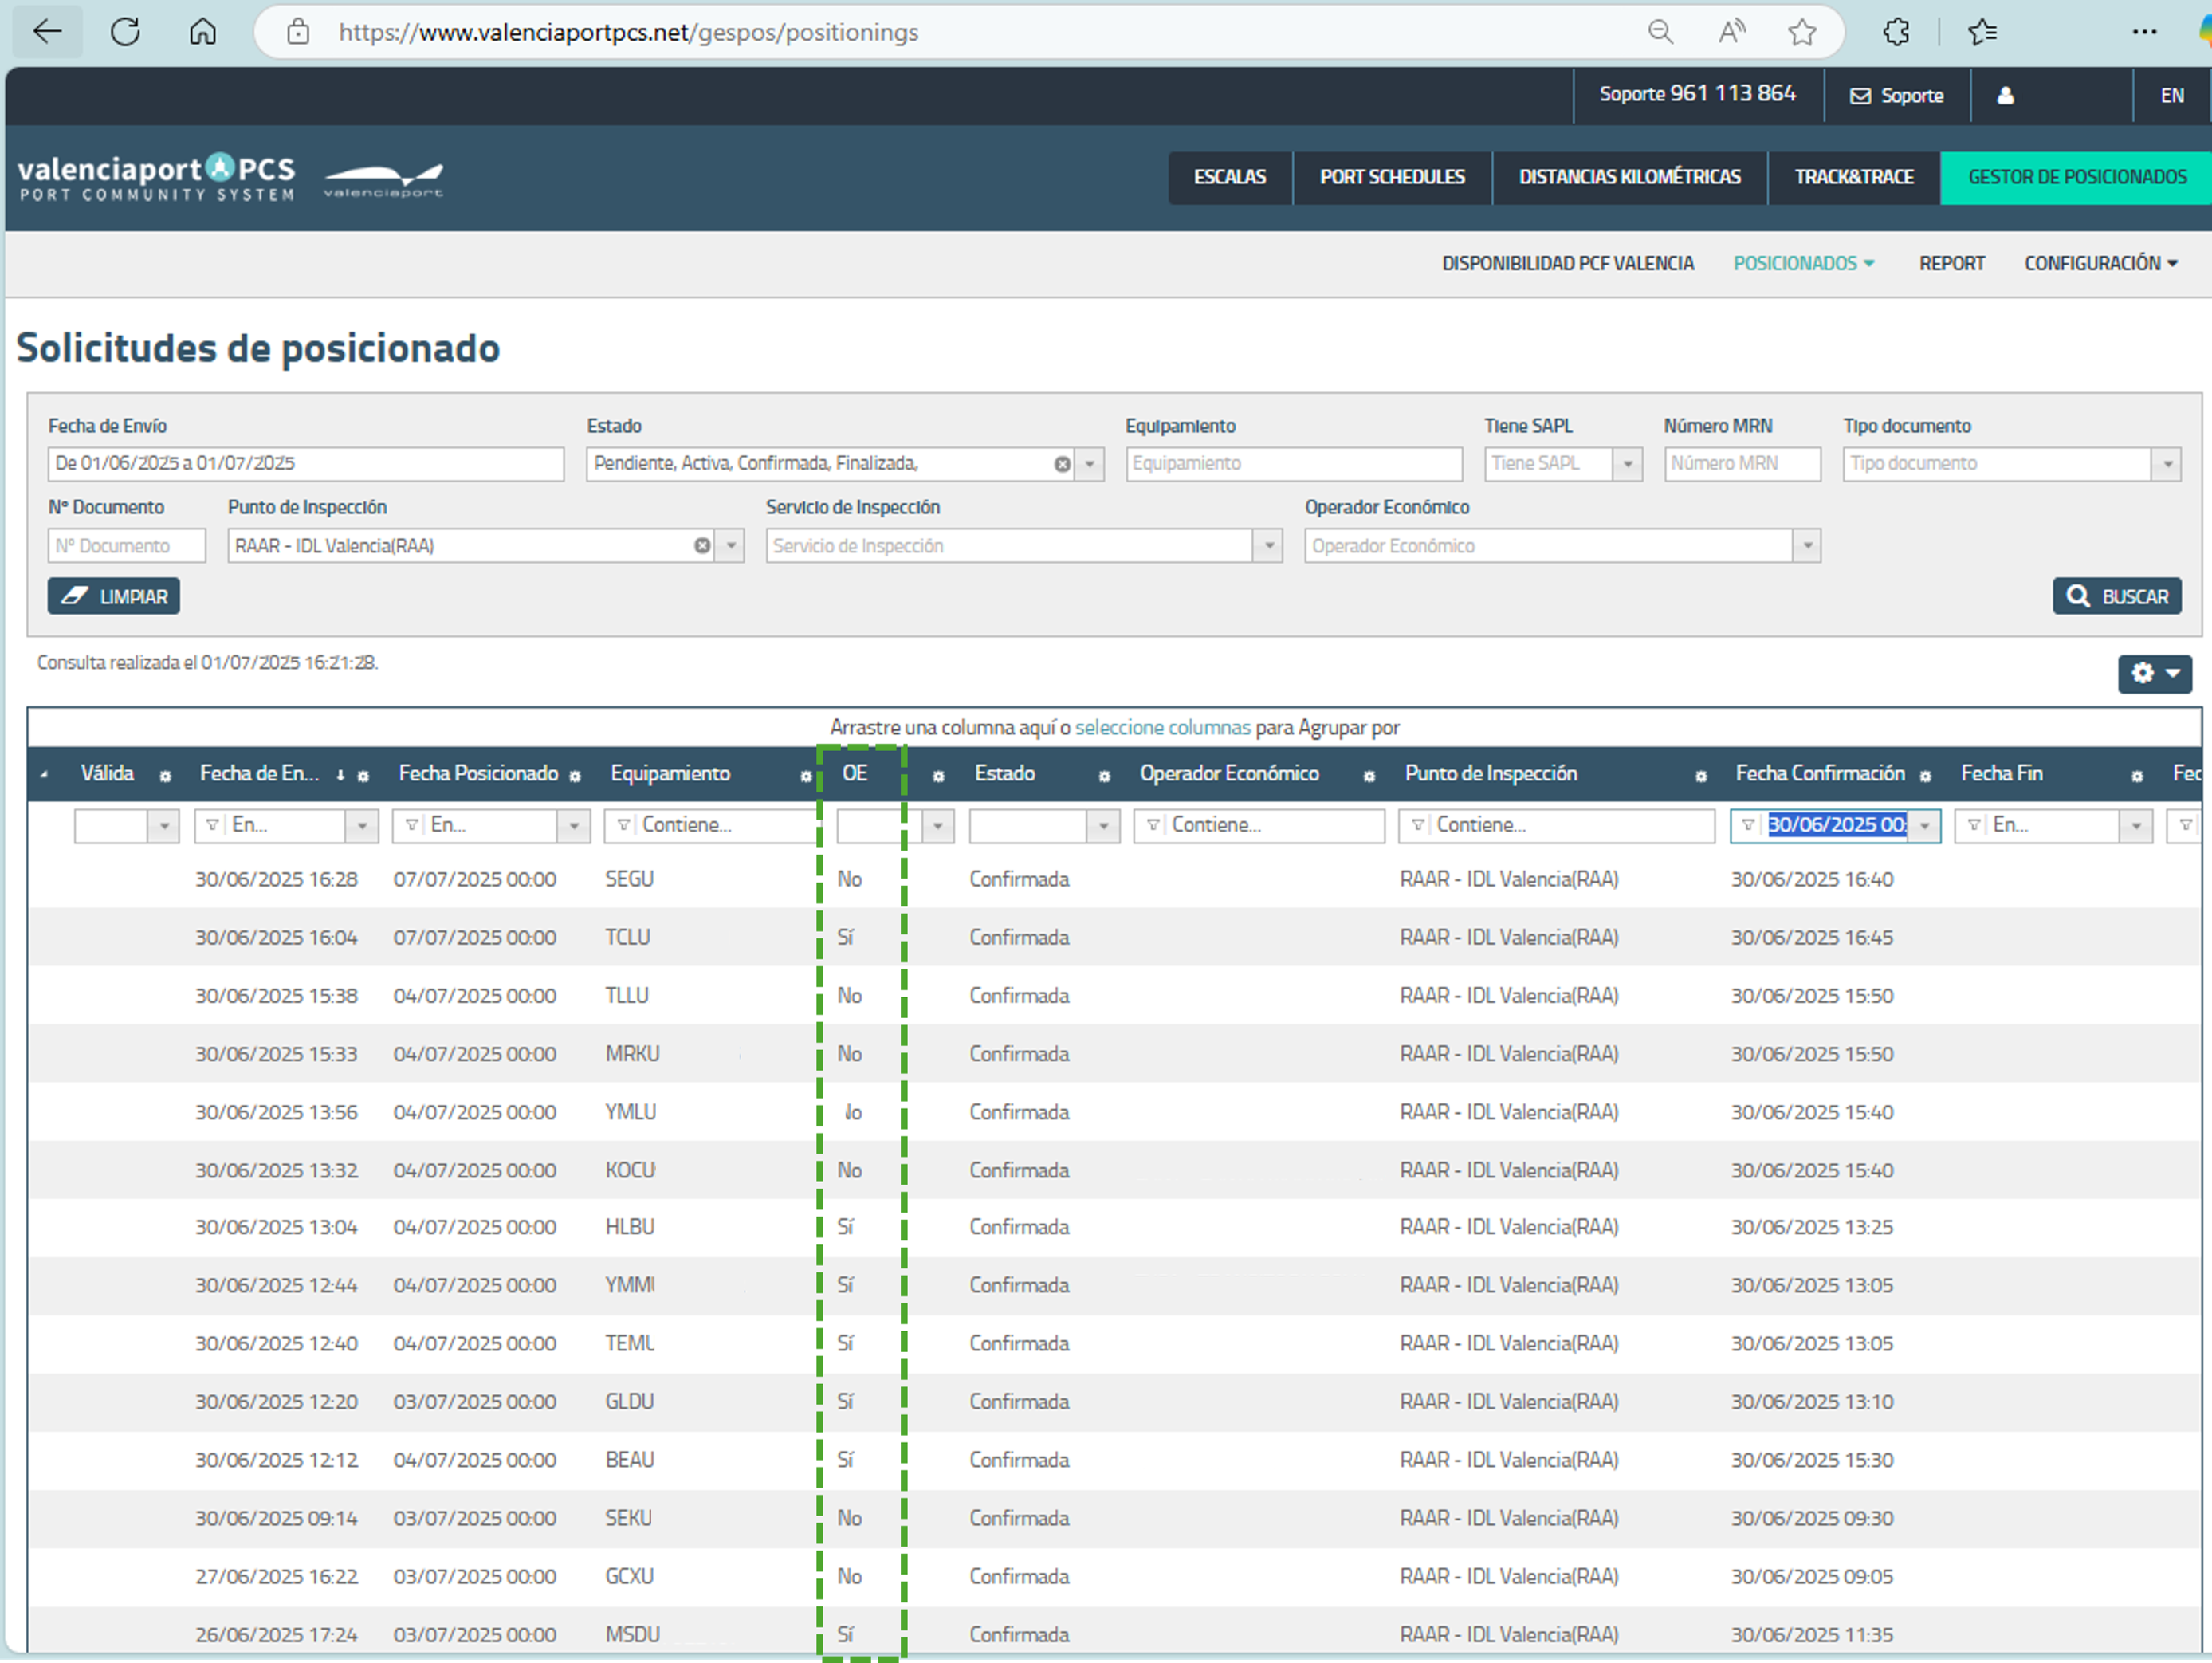This screenshot has height=1663, width=2212.
Task: Open Fecha Fin column settings gear
Action: pos(2137,776)
